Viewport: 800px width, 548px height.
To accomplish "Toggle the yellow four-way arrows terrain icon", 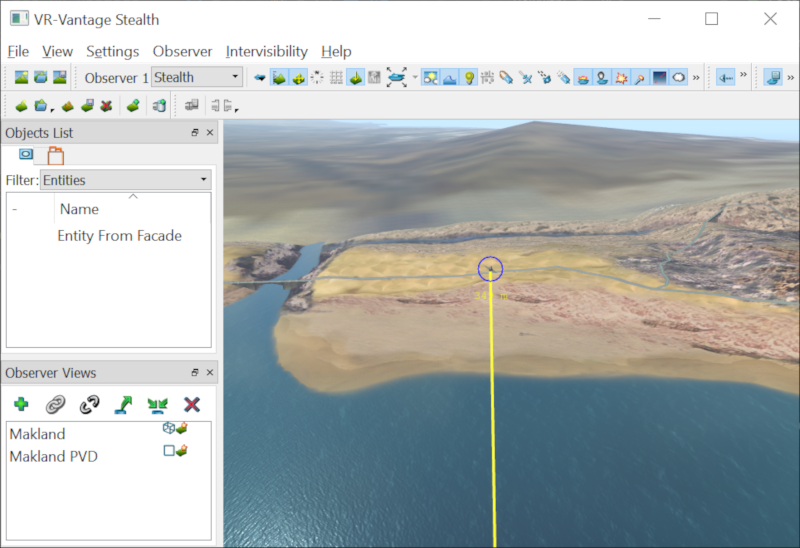I will pyautogui.click(x=298, y=78).
